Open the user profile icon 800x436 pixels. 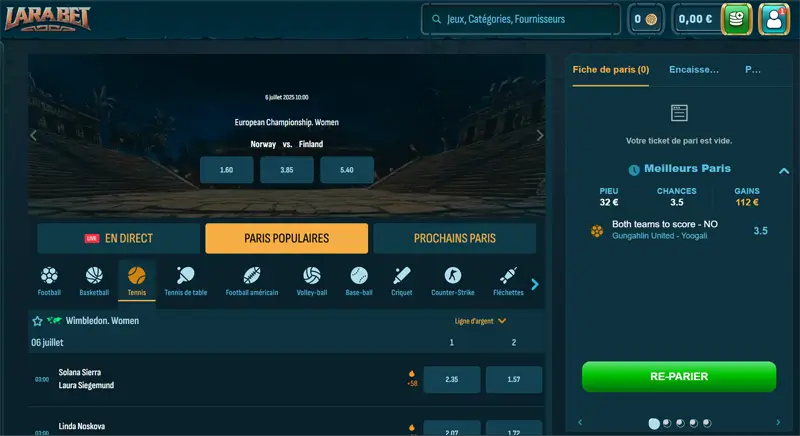click(774, 19)
